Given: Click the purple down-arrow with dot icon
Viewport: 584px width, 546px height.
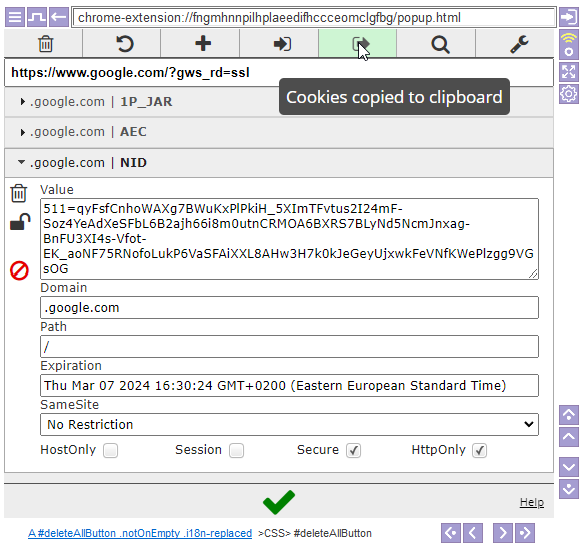Looking at the screenshot, I should [x=569, y=489].
